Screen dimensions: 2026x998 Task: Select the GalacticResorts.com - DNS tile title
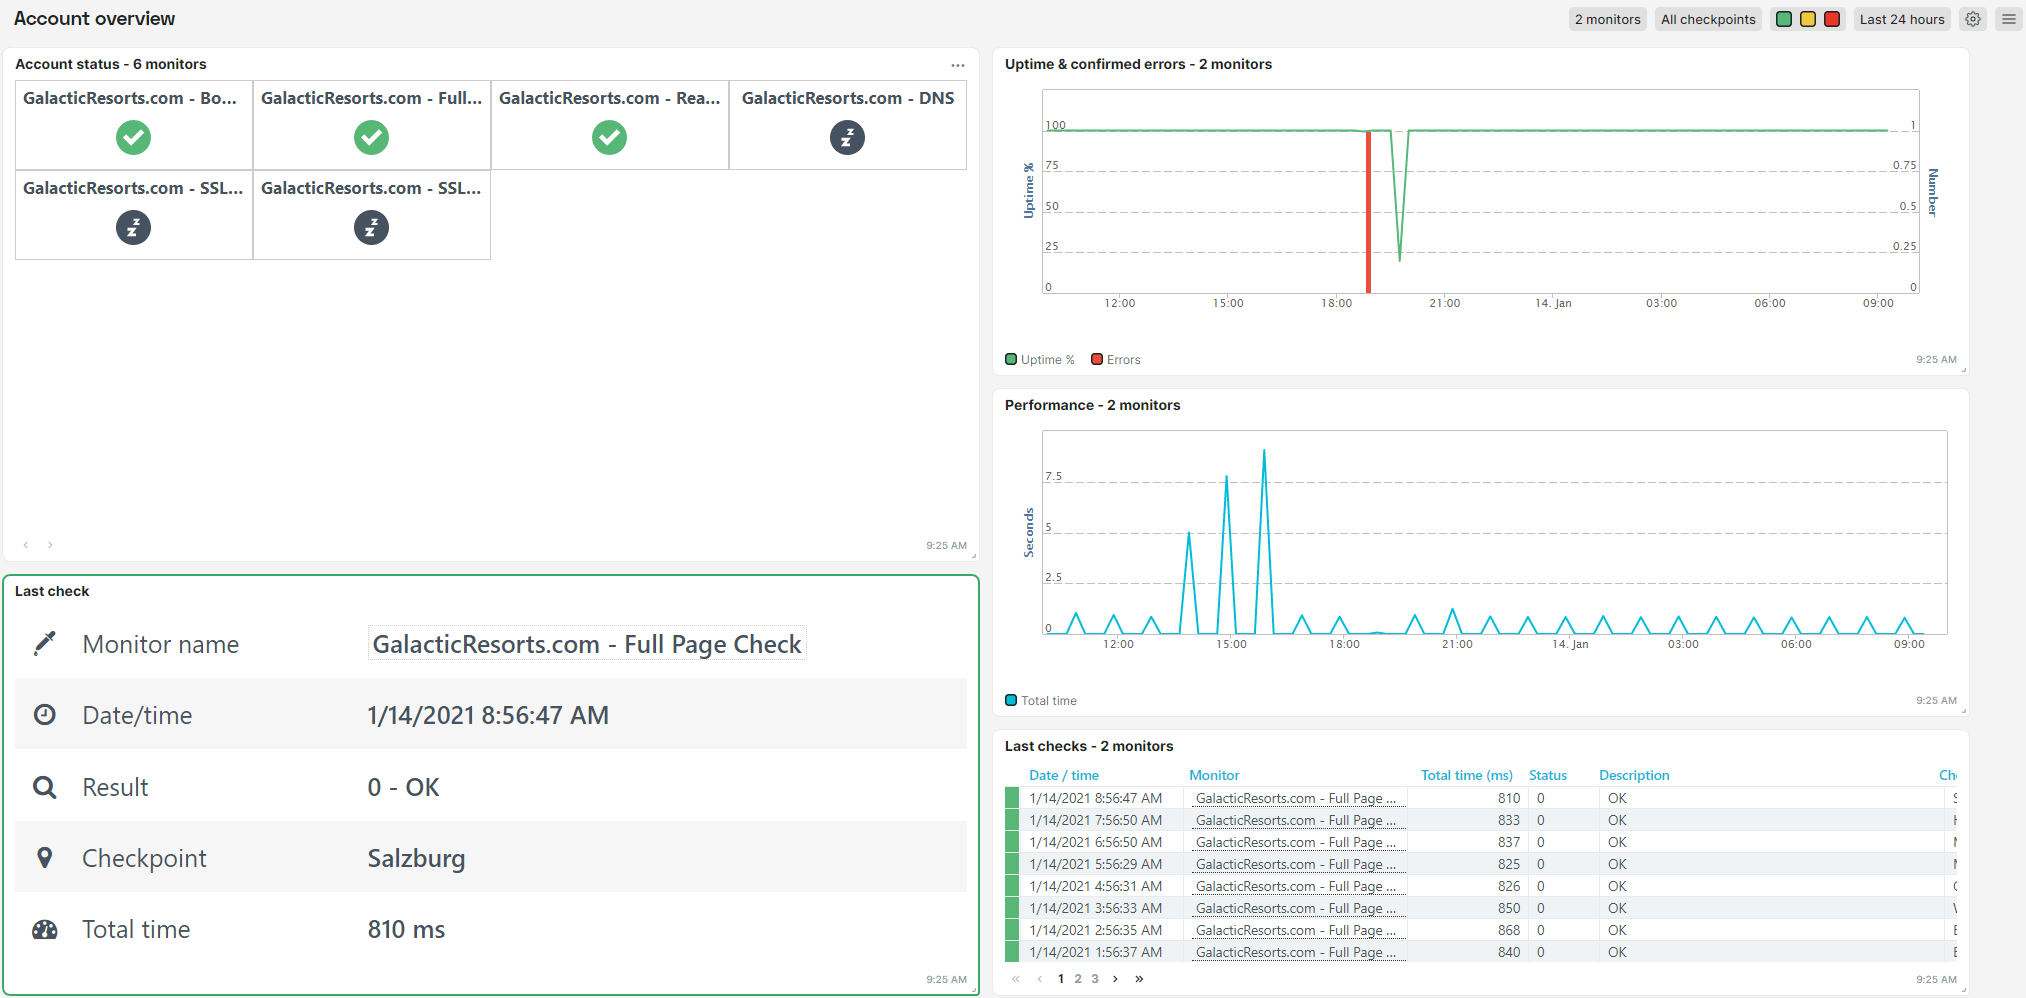(x=848, y=98)
